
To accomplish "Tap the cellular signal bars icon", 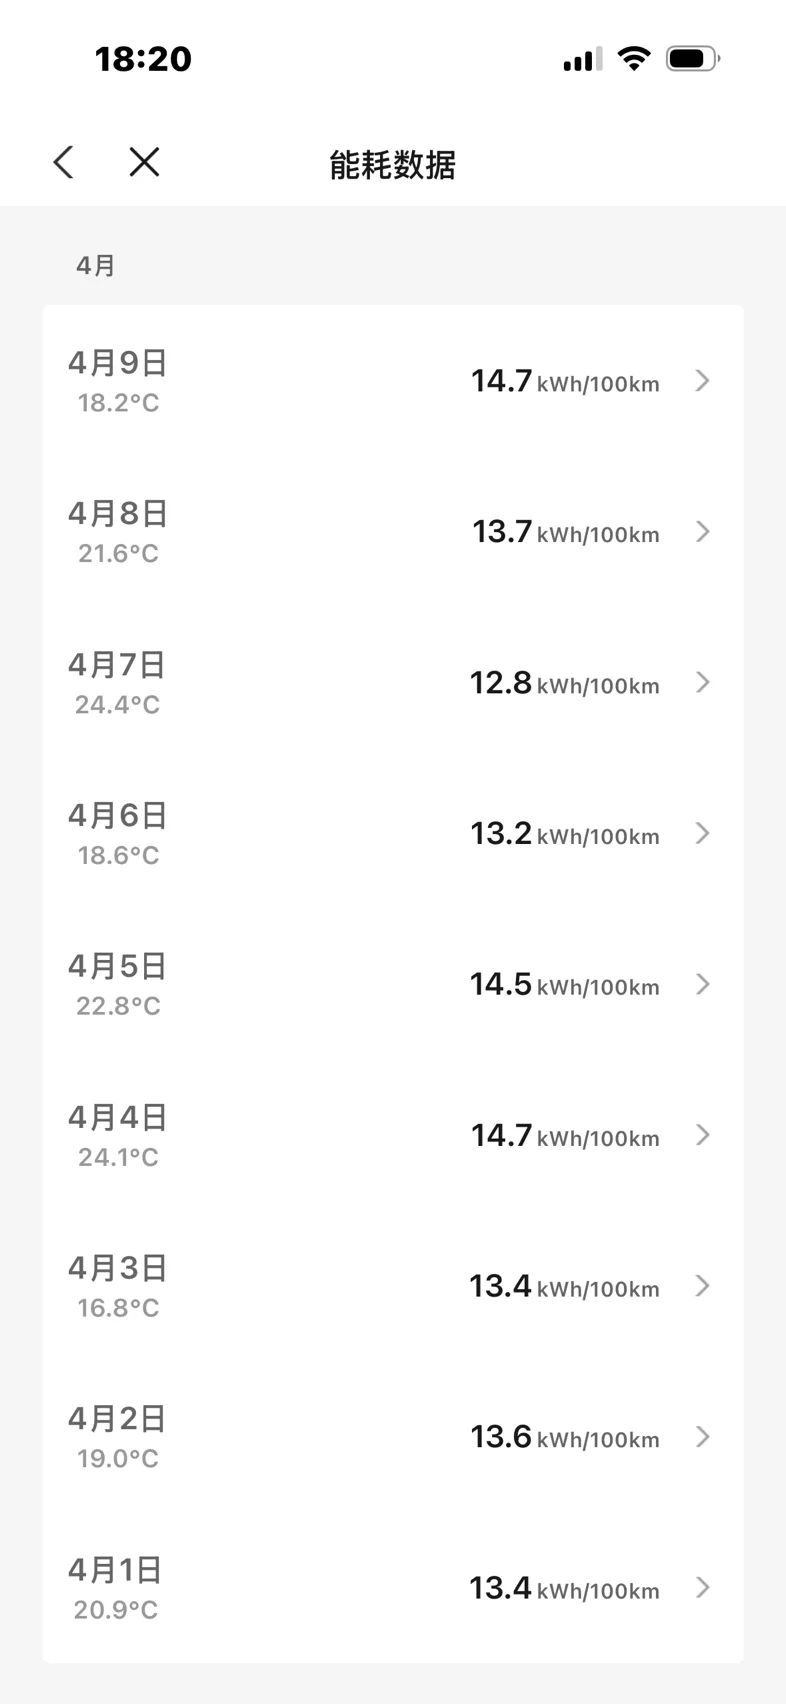I will coord(582,60).
